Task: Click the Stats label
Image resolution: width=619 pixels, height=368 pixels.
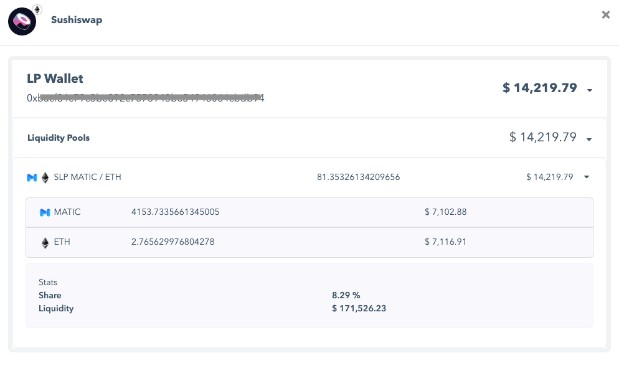Action: tap(48, 282)
